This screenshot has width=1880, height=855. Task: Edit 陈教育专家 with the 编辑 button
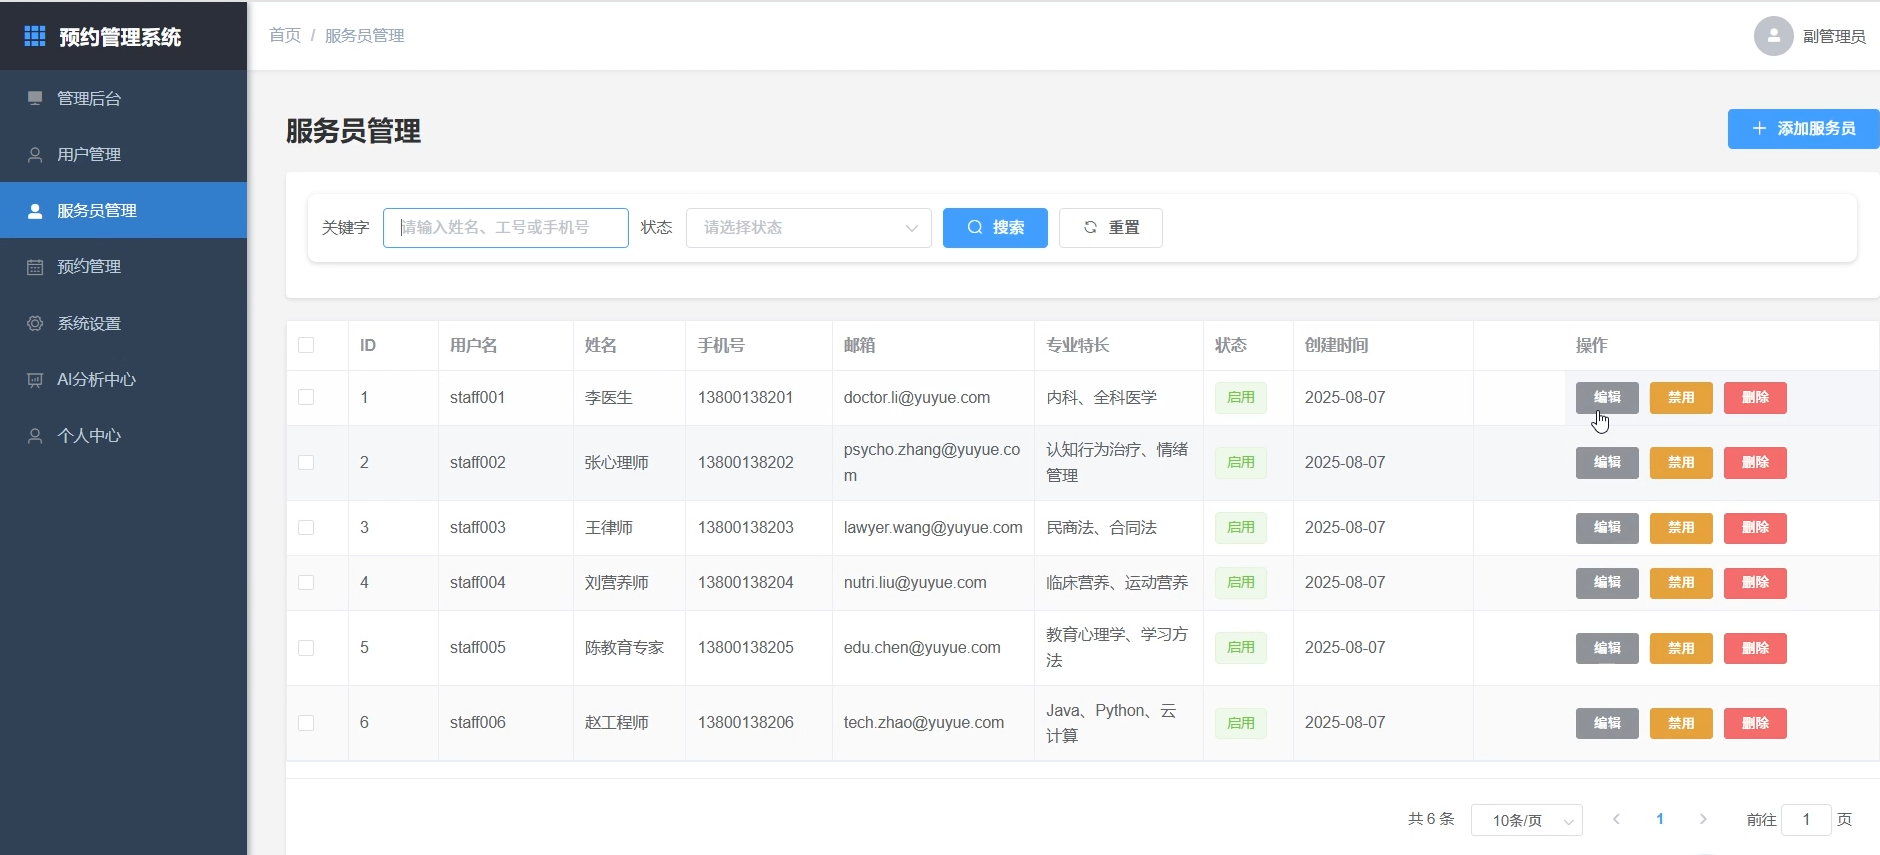(1607, 647)
